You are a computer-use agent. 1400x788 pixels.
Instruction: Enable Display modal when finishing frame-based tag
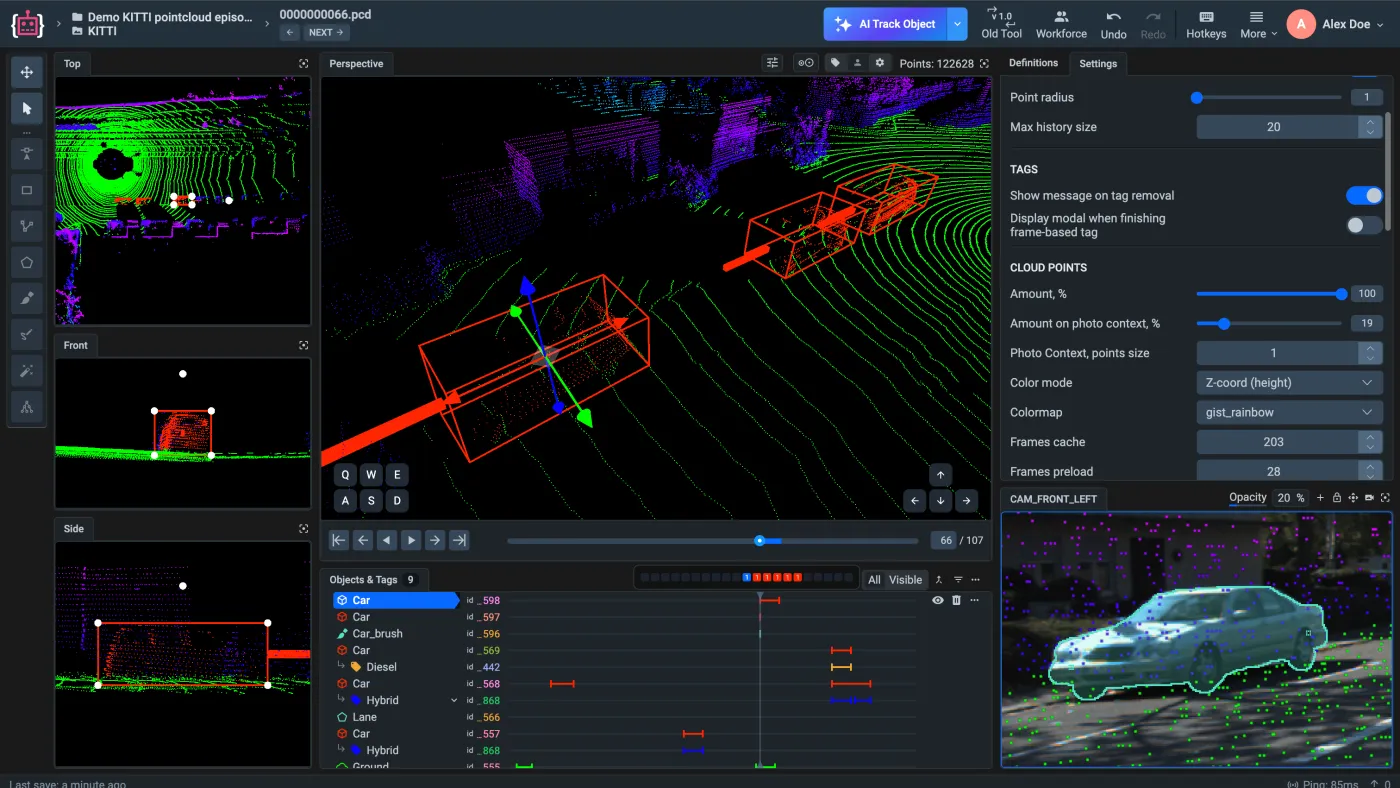(1364, 225)
